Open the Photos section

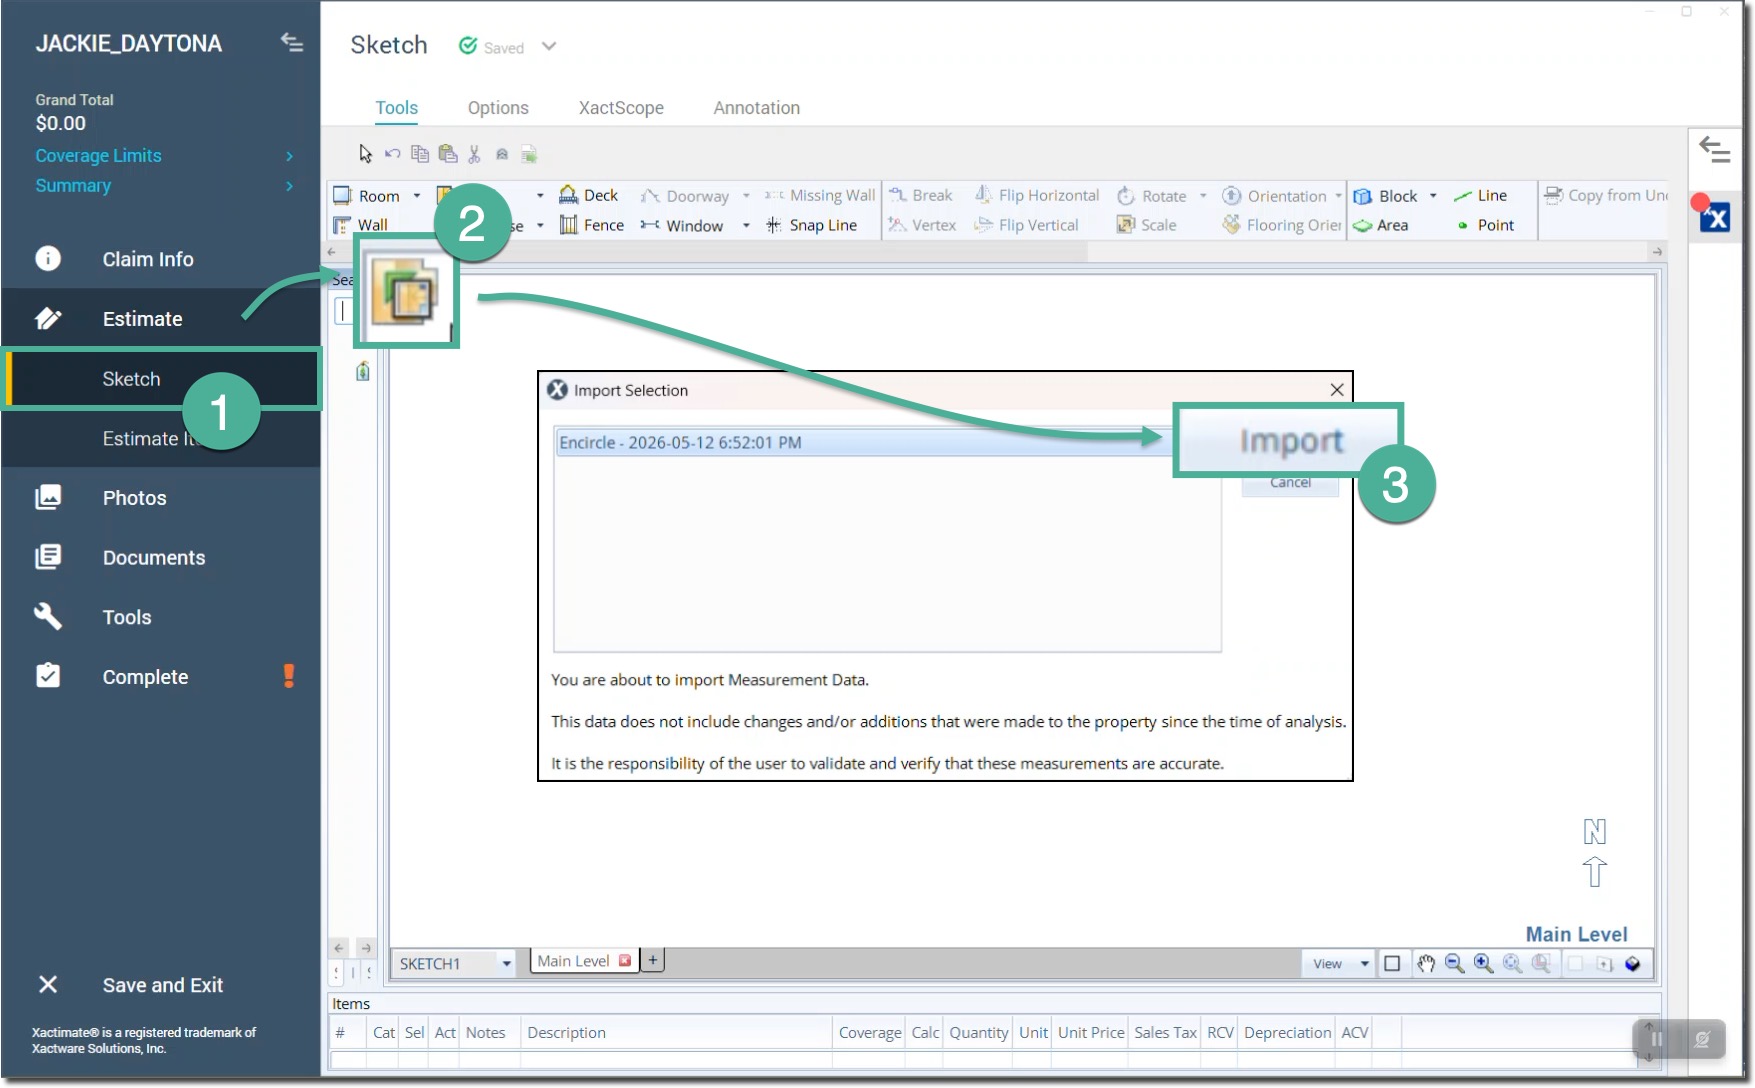(x=160, y=498)
